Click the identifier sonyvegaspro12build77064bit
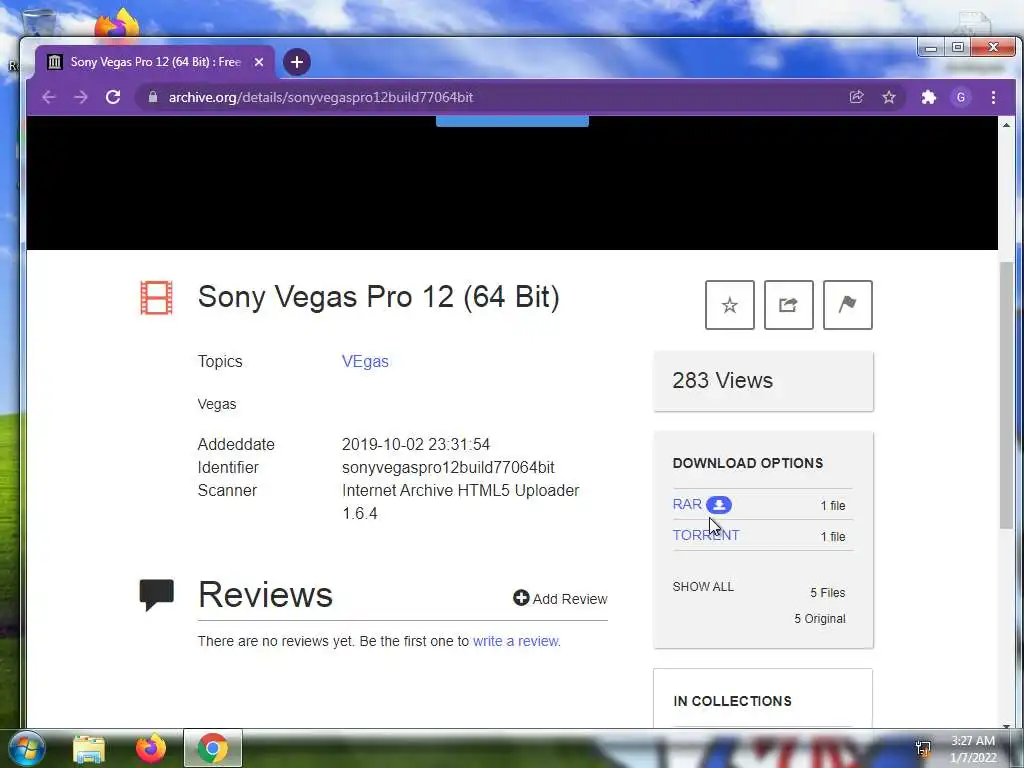Image resolution: width=1024 pixels, height=768 pixels. click(448, 468)
